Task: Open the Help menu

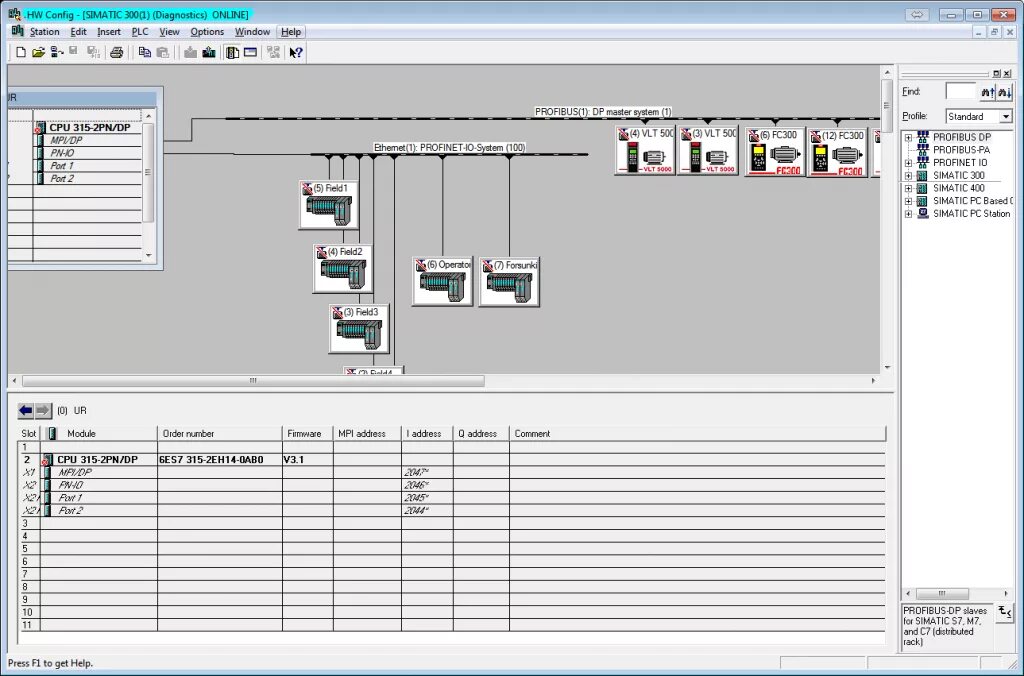Action: coord(291,31)
